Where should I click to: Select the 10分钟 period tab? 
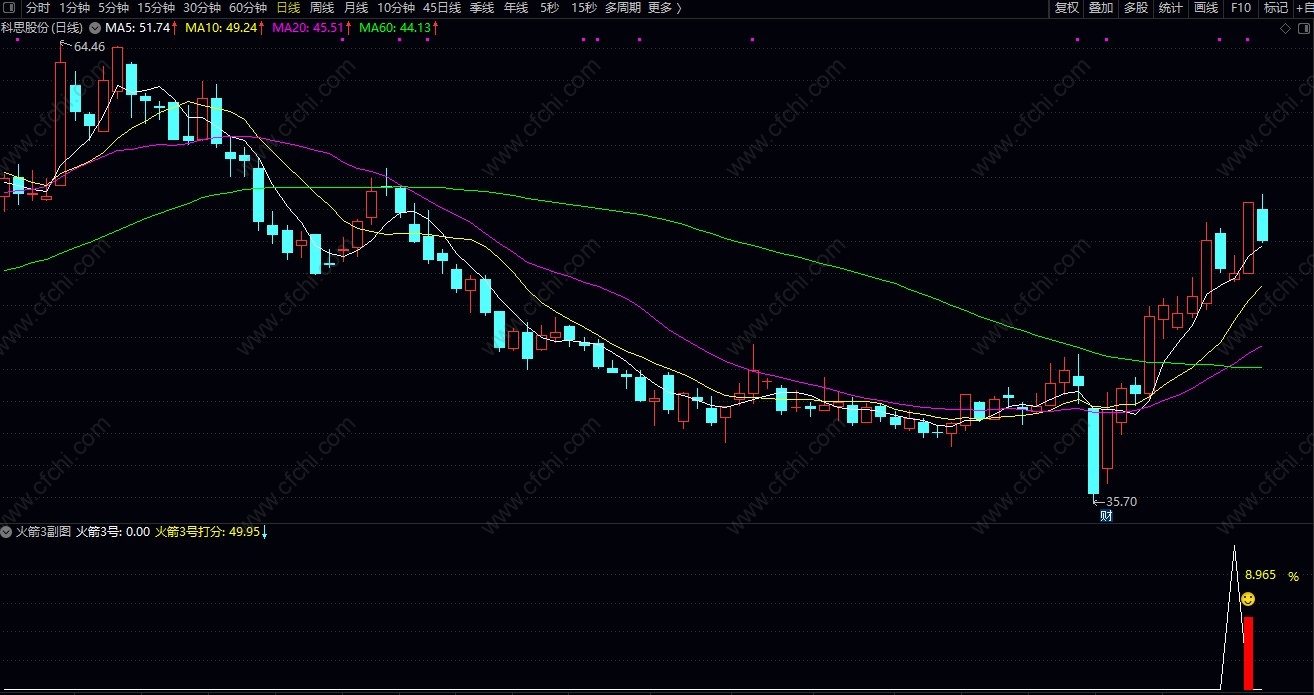point(396,8)
